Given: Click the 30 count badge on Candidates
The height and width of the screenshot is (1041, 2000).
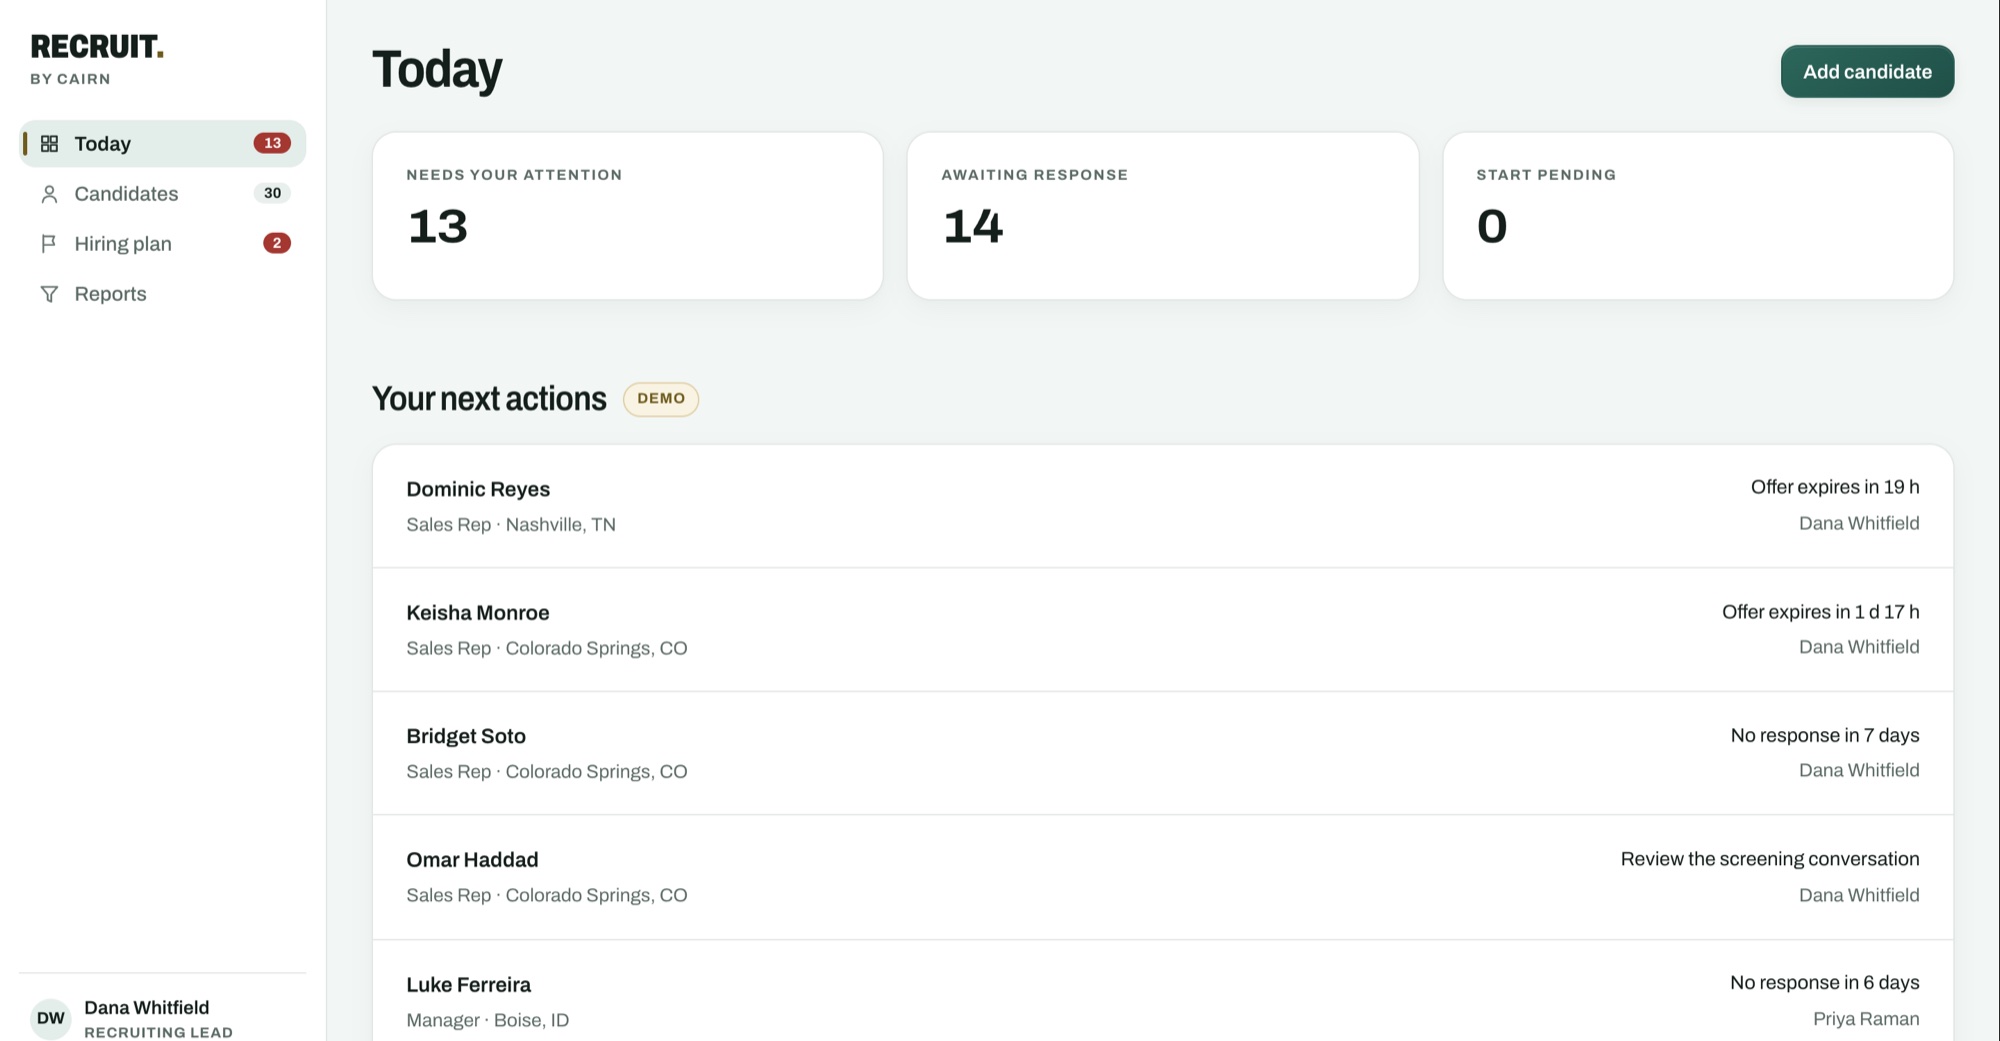Looking at the screenshot, I should click(272, 193).
